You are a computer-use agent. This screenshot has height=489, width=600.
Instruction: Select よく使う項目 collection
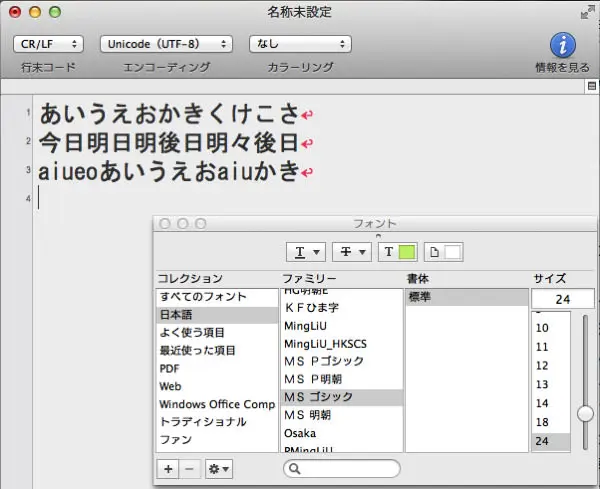click(x=217, y=333)
